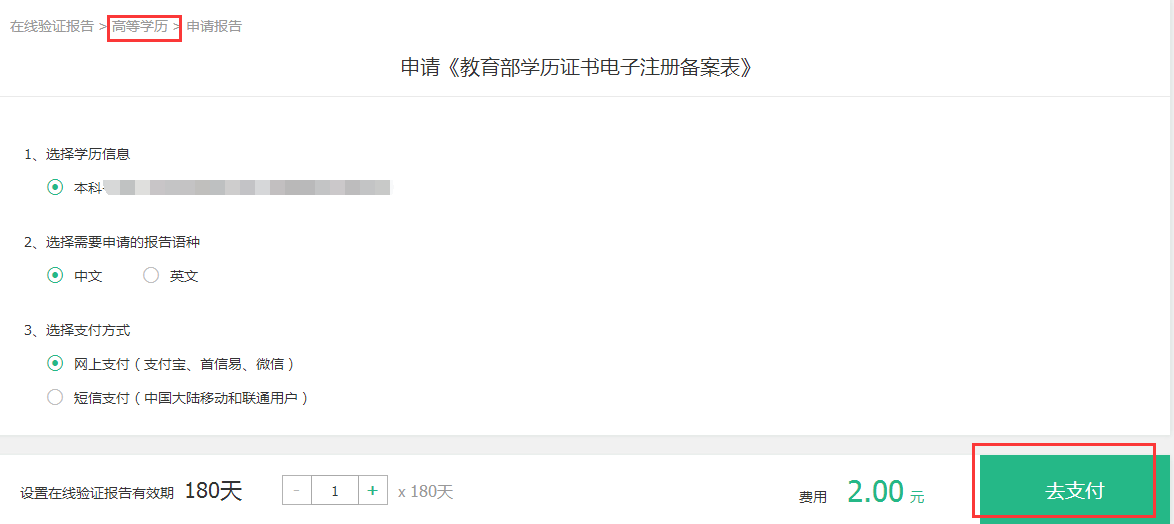Image resolution: width=1174 pixels, height=524 pixels.
Task: Choose 中文 as the report language
Action: 55,275
